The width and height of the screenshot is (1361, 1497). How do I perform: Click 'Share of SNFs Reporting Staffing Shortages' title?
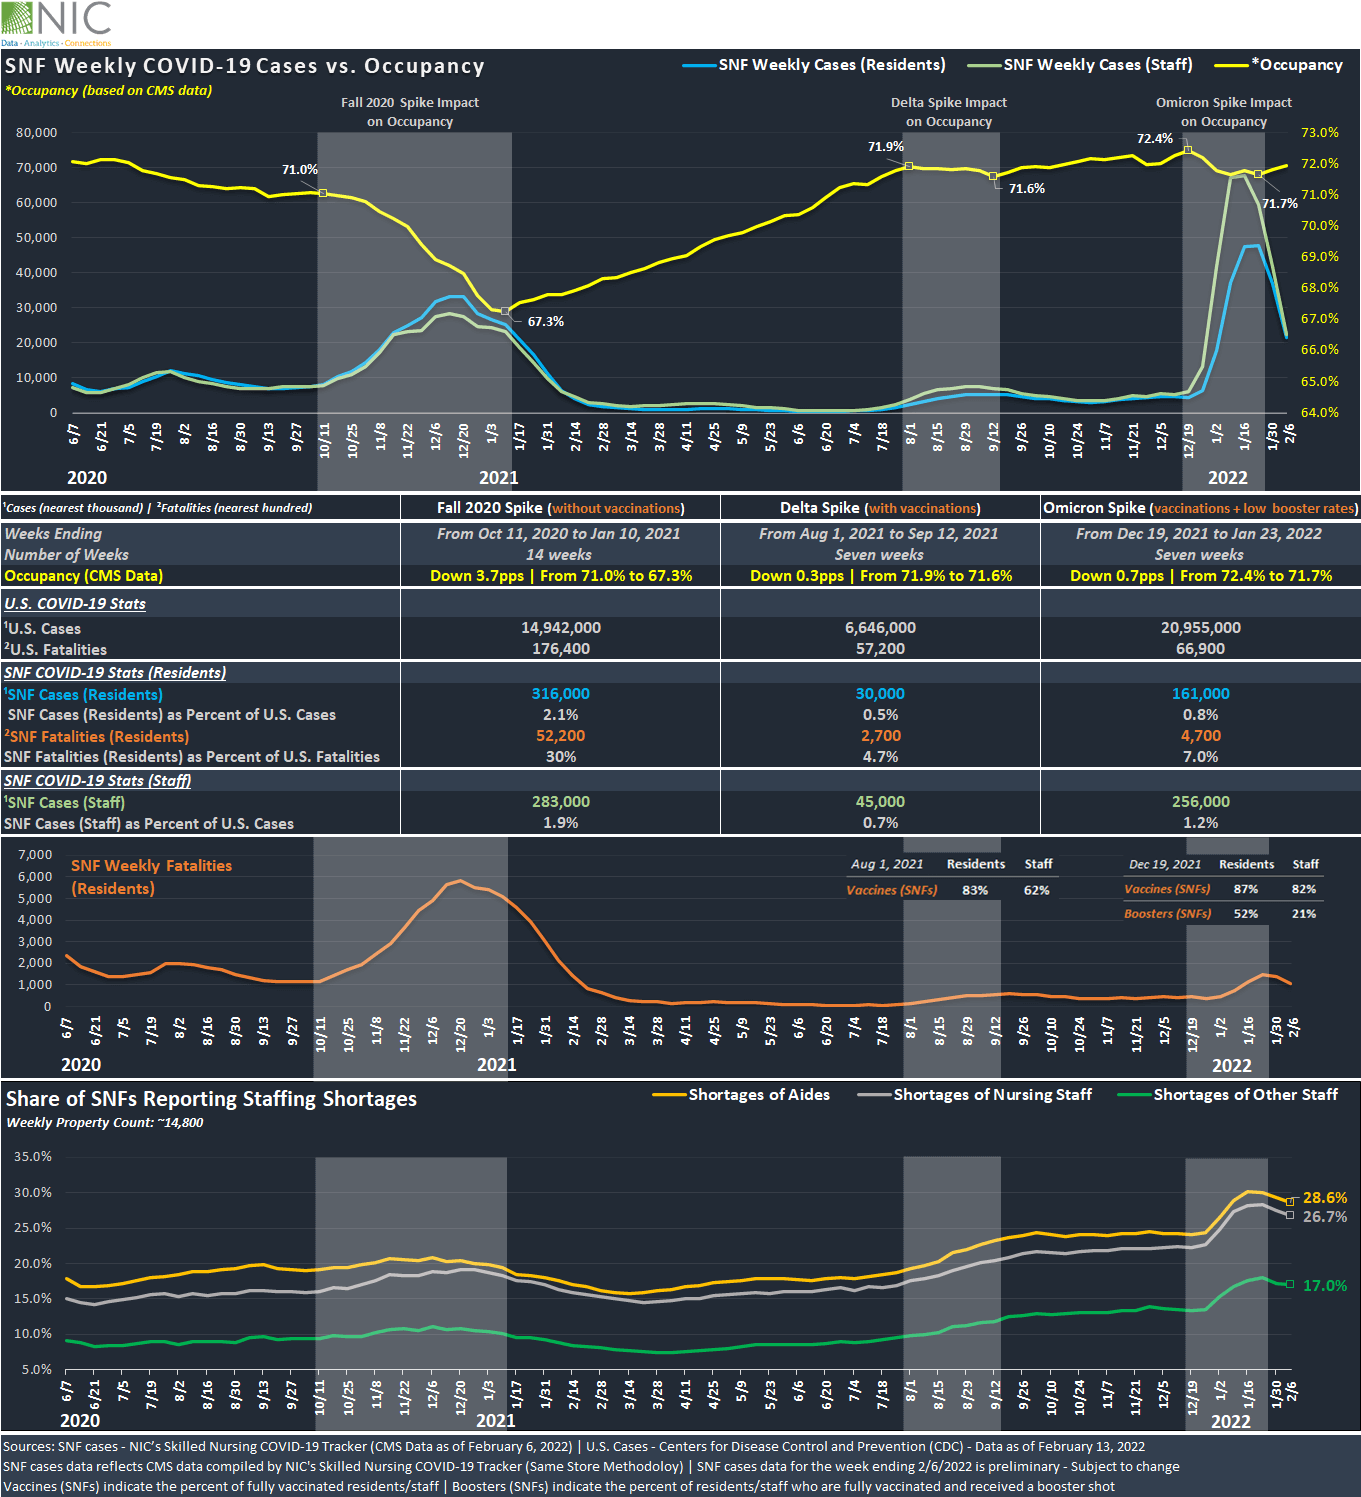[x=211, y=1099]
